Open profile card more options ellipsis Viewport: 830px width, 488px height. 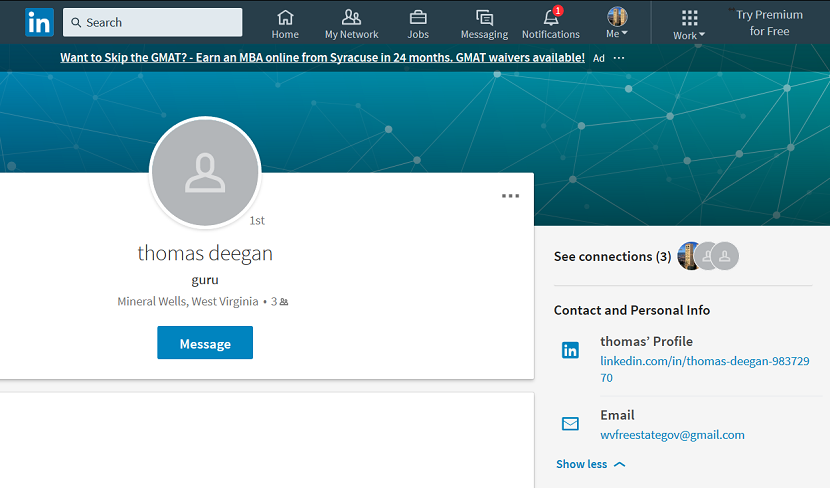click(510, 196)
